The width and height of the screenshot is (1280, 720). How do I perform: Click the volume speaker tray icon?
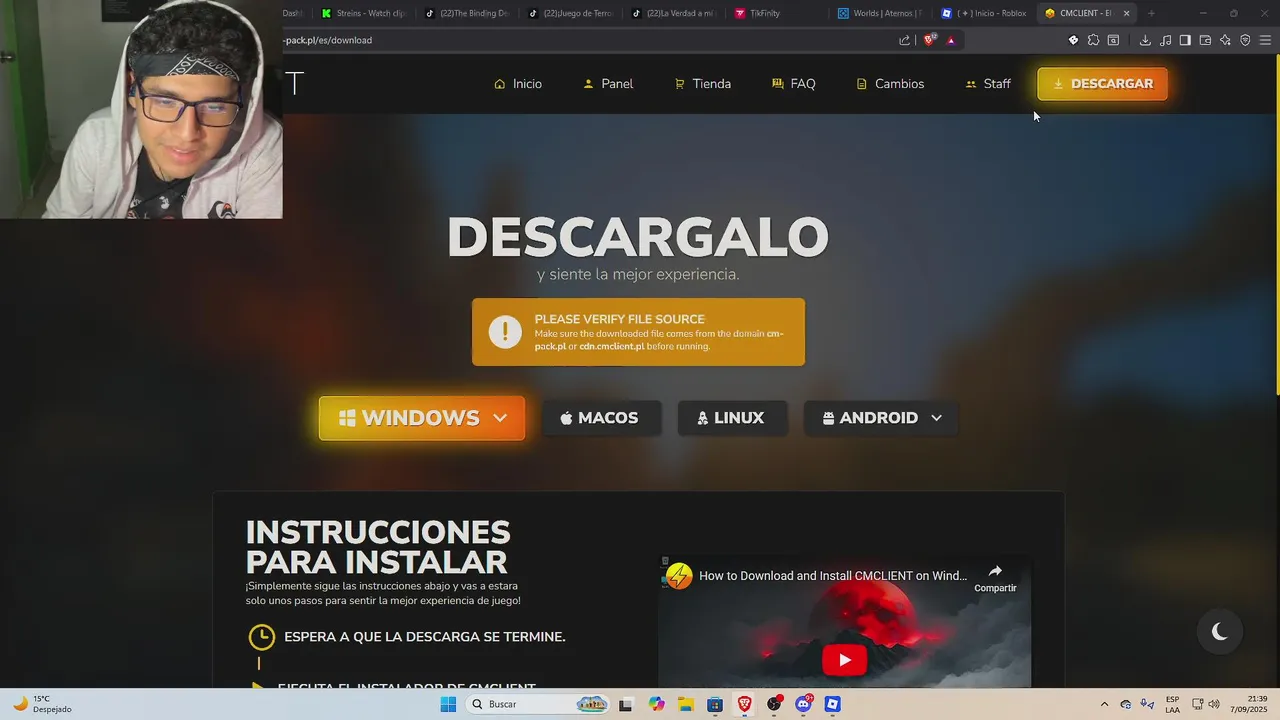[1214, 704]
